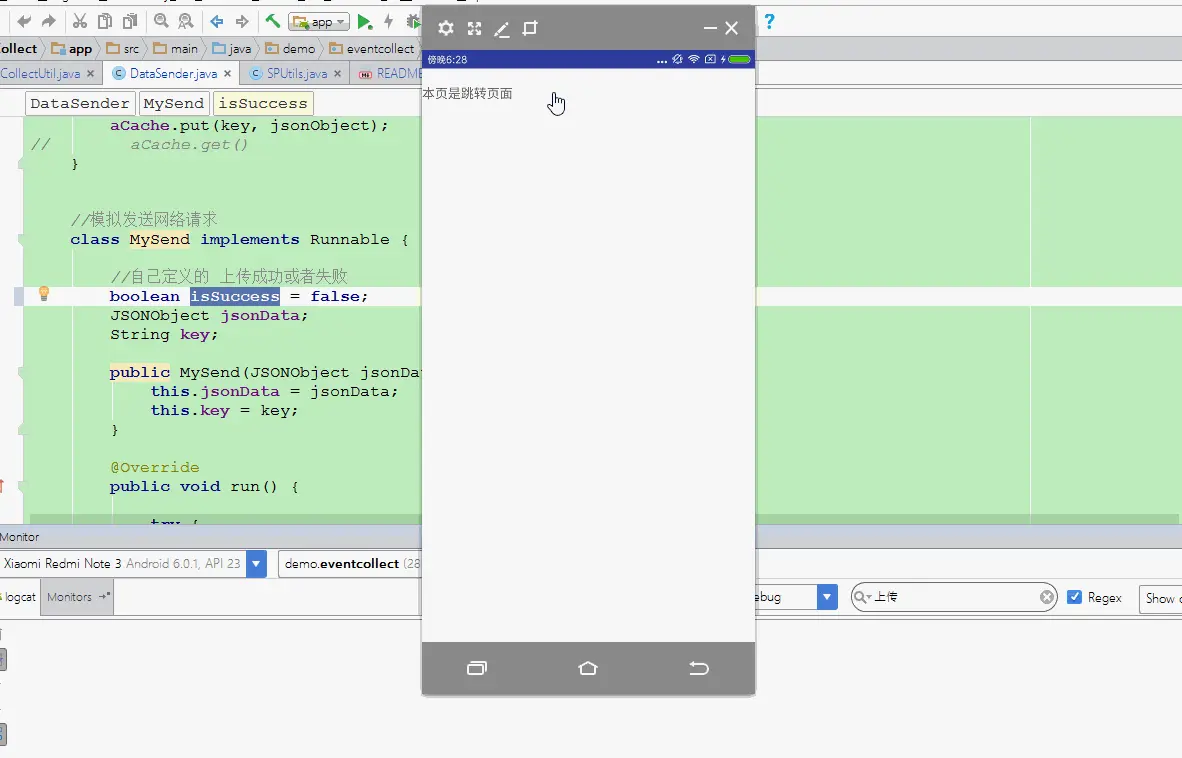Build the project with the green hammer
The image size is (1182, 758).
[273, 21]
